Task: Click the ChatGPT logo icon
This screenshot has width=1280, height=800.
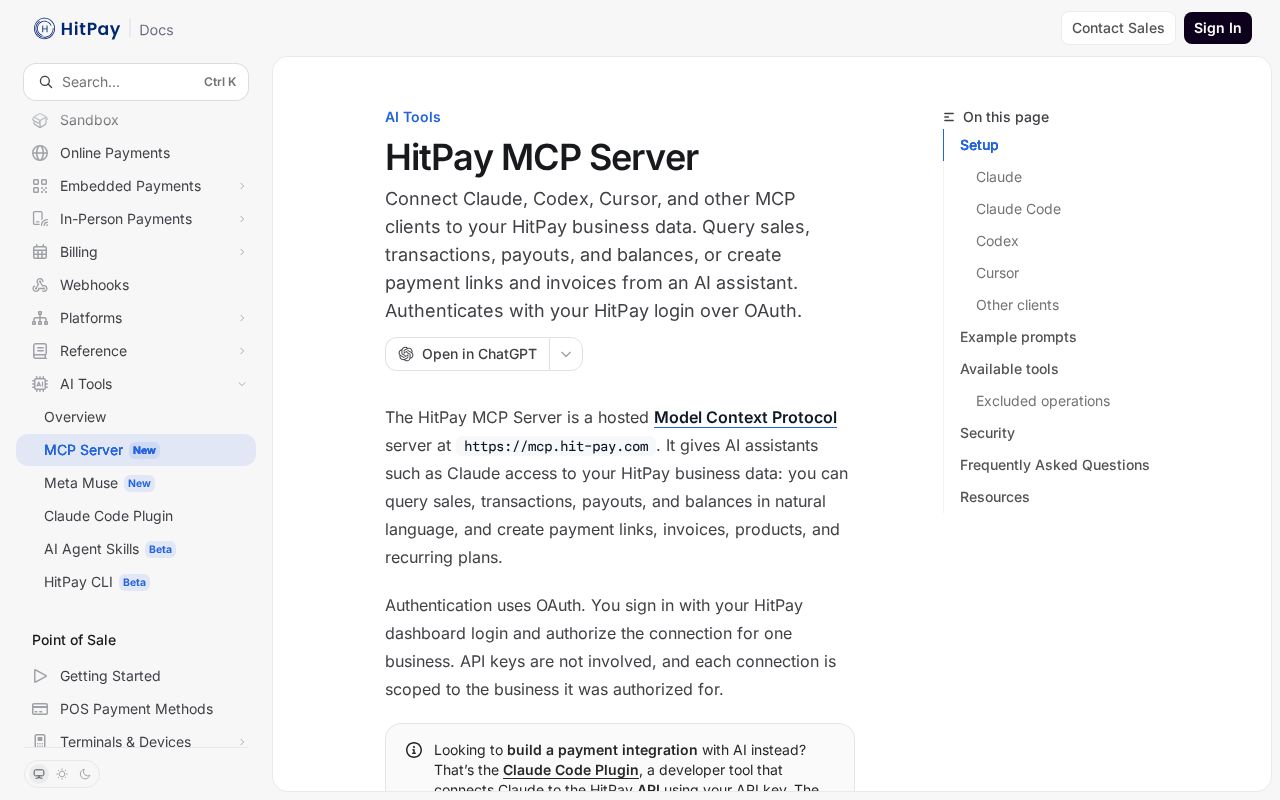Action: coord(406,354)
